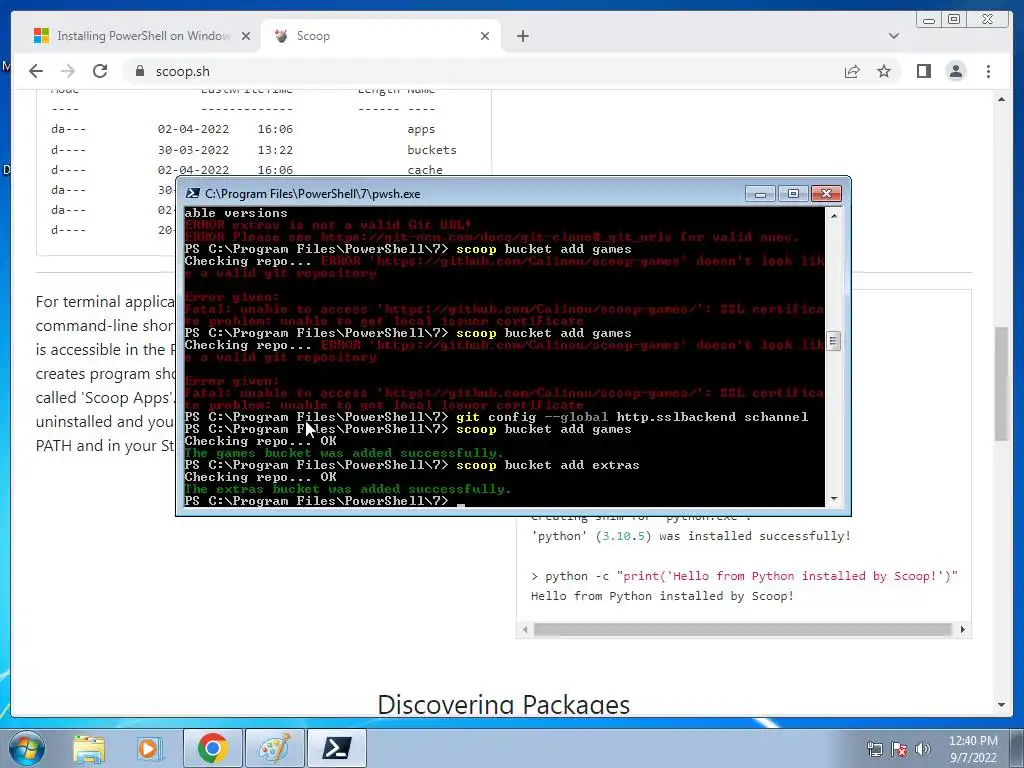The height and width of the screenshot is (768, 1024).
Task: Click the 'cache' directory name in listing
Action: pos(425,170)
